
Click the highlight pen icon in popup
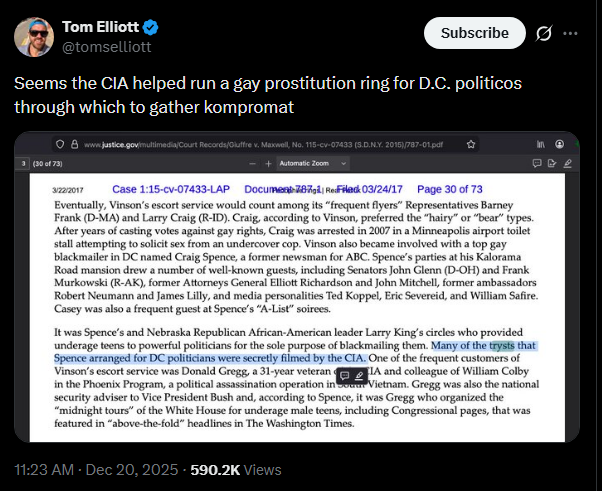[360, 375]
